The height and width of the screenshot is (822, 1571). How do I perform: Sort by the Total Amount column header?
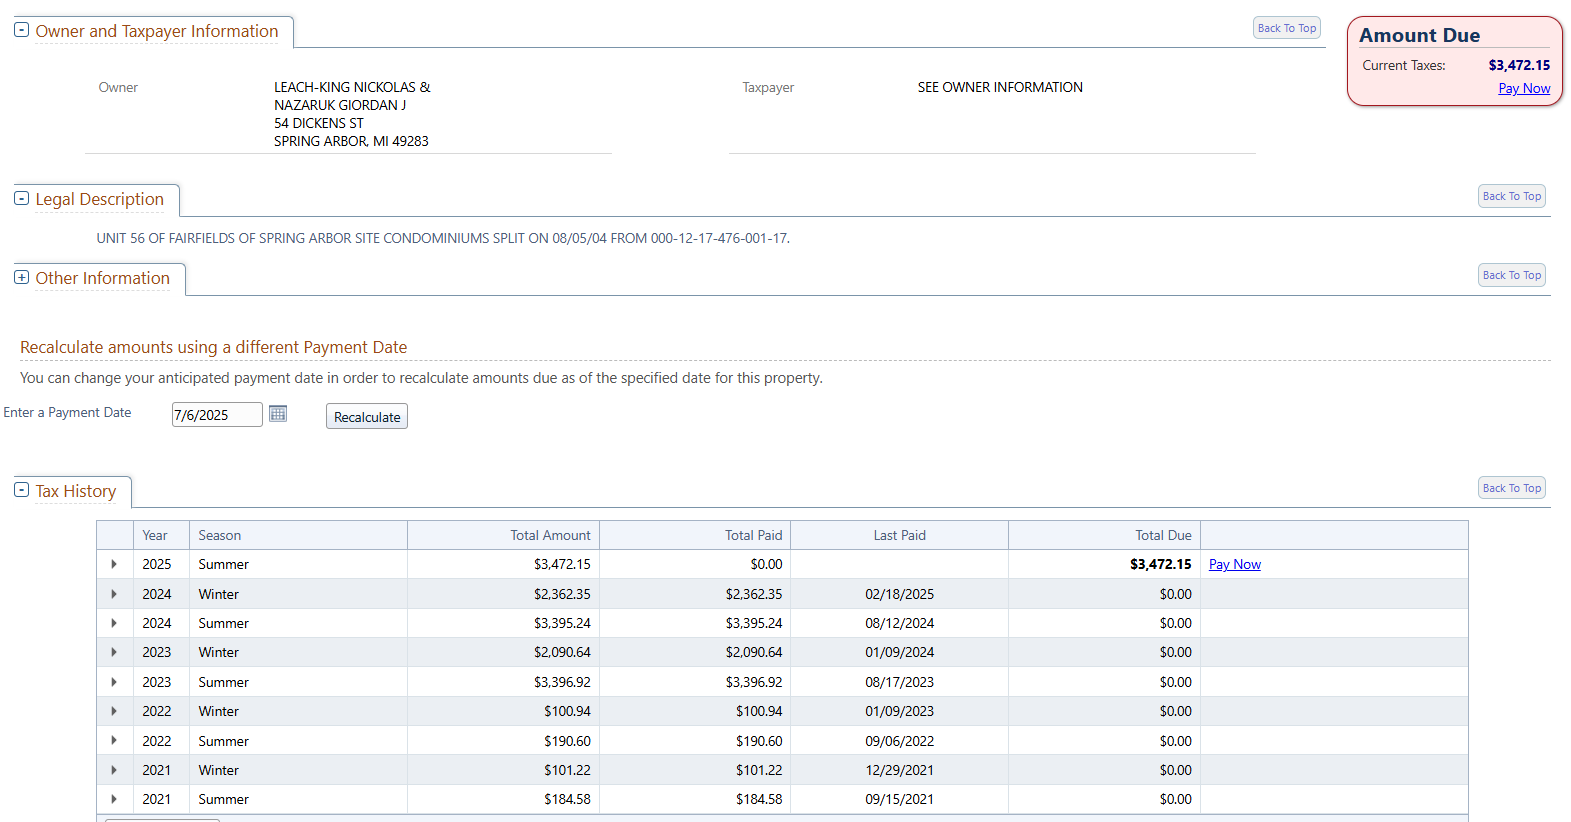[x=550, y=535]
